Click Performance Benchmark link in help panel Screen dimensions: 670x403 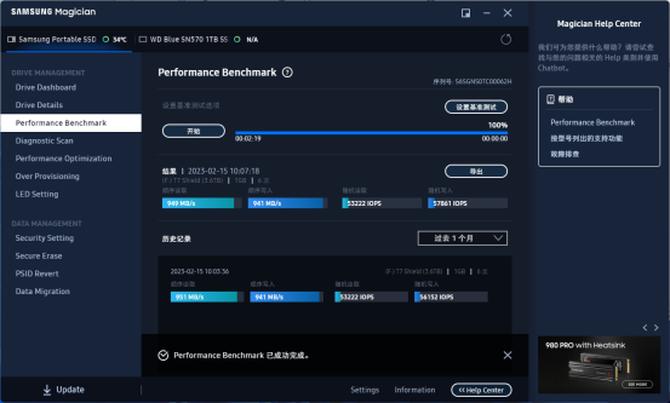pyautogui.click(x=592, y=123)
